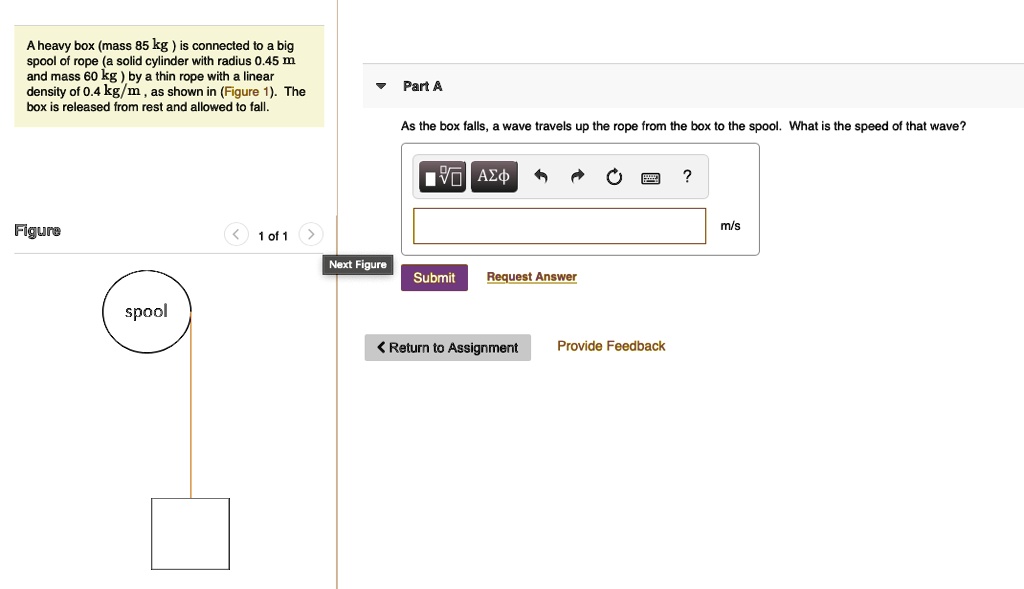
Task: Click the 1 of 1 figure counter
Action: 273,236
